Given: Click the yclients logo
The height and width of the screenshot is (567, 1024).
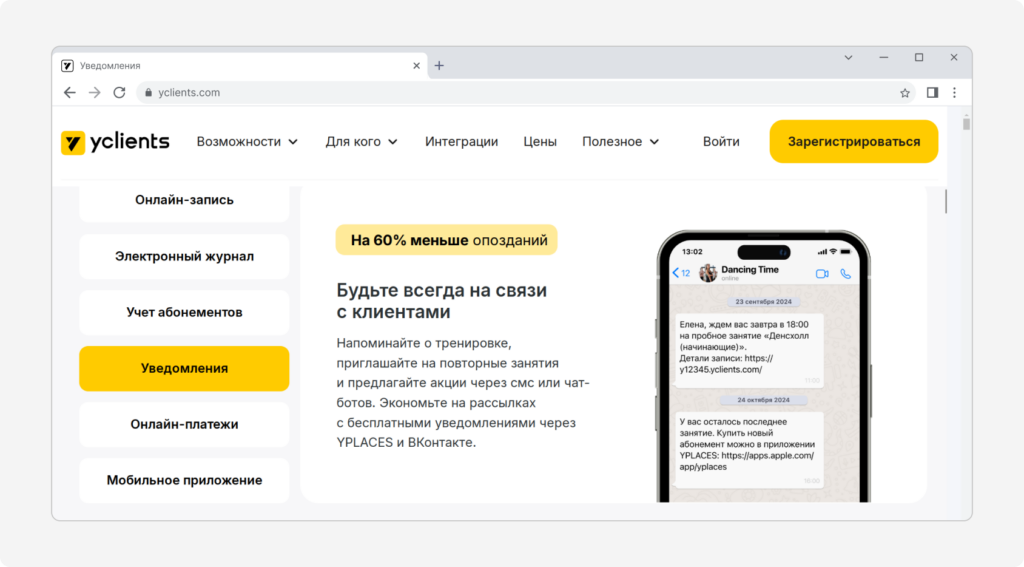Looking at the screenshot, I should (115, 142).
